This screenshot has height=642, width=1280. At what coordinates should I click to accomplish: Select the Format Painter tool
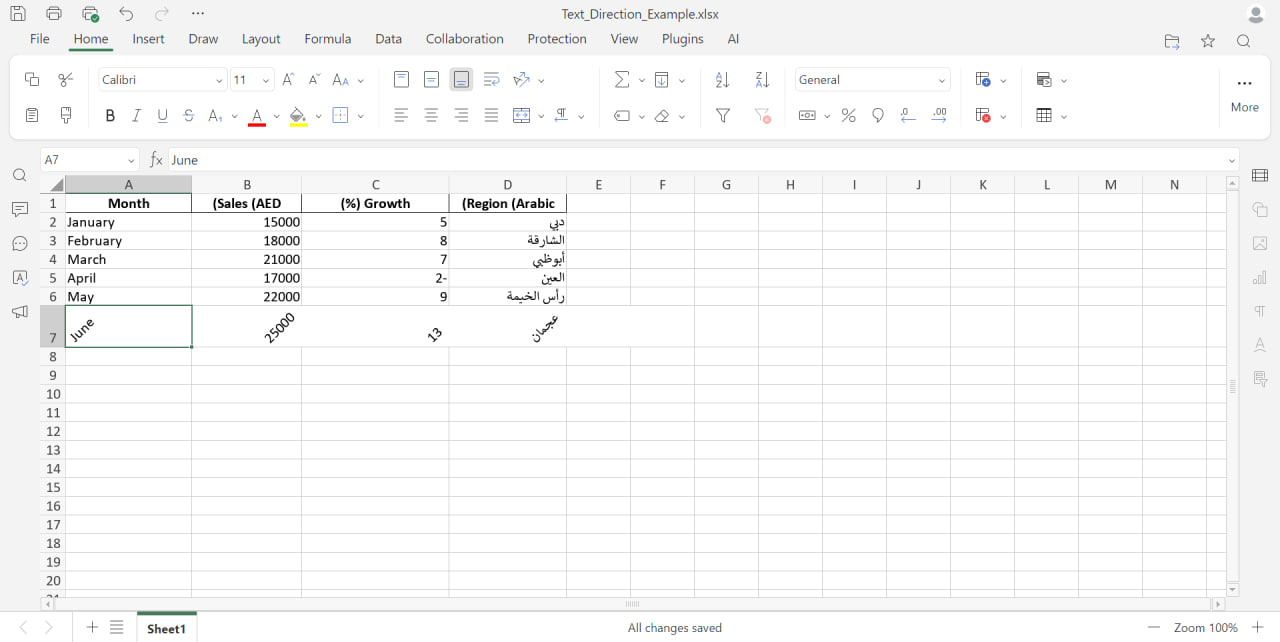64,115
